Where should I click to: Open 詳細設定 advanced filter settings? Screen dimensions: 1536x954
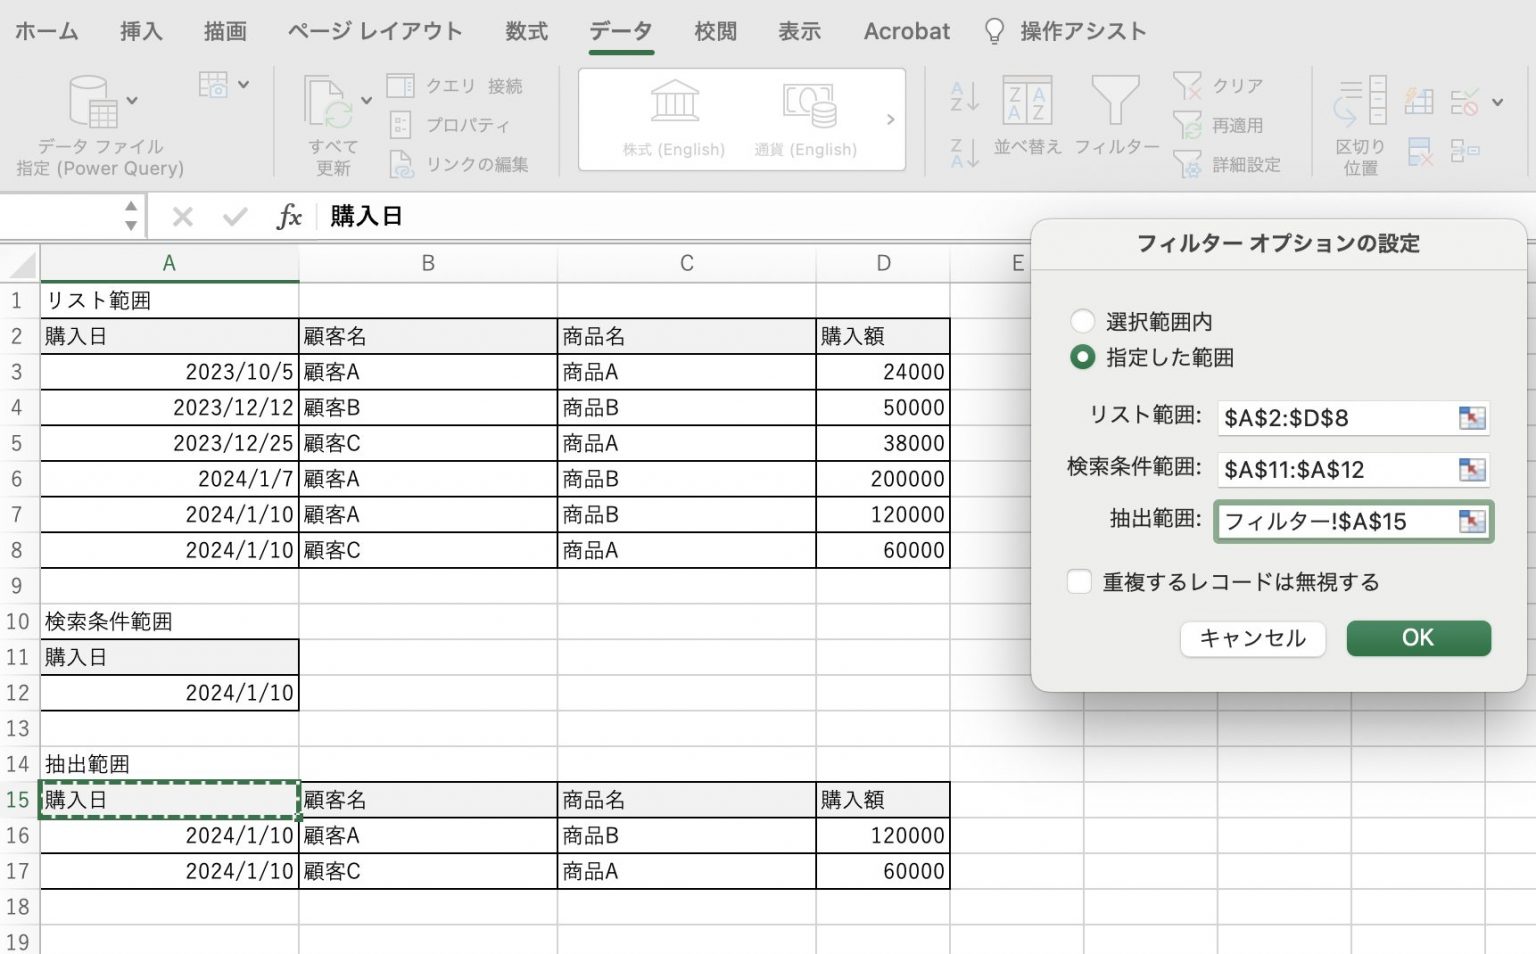(x=1189, y=165)
